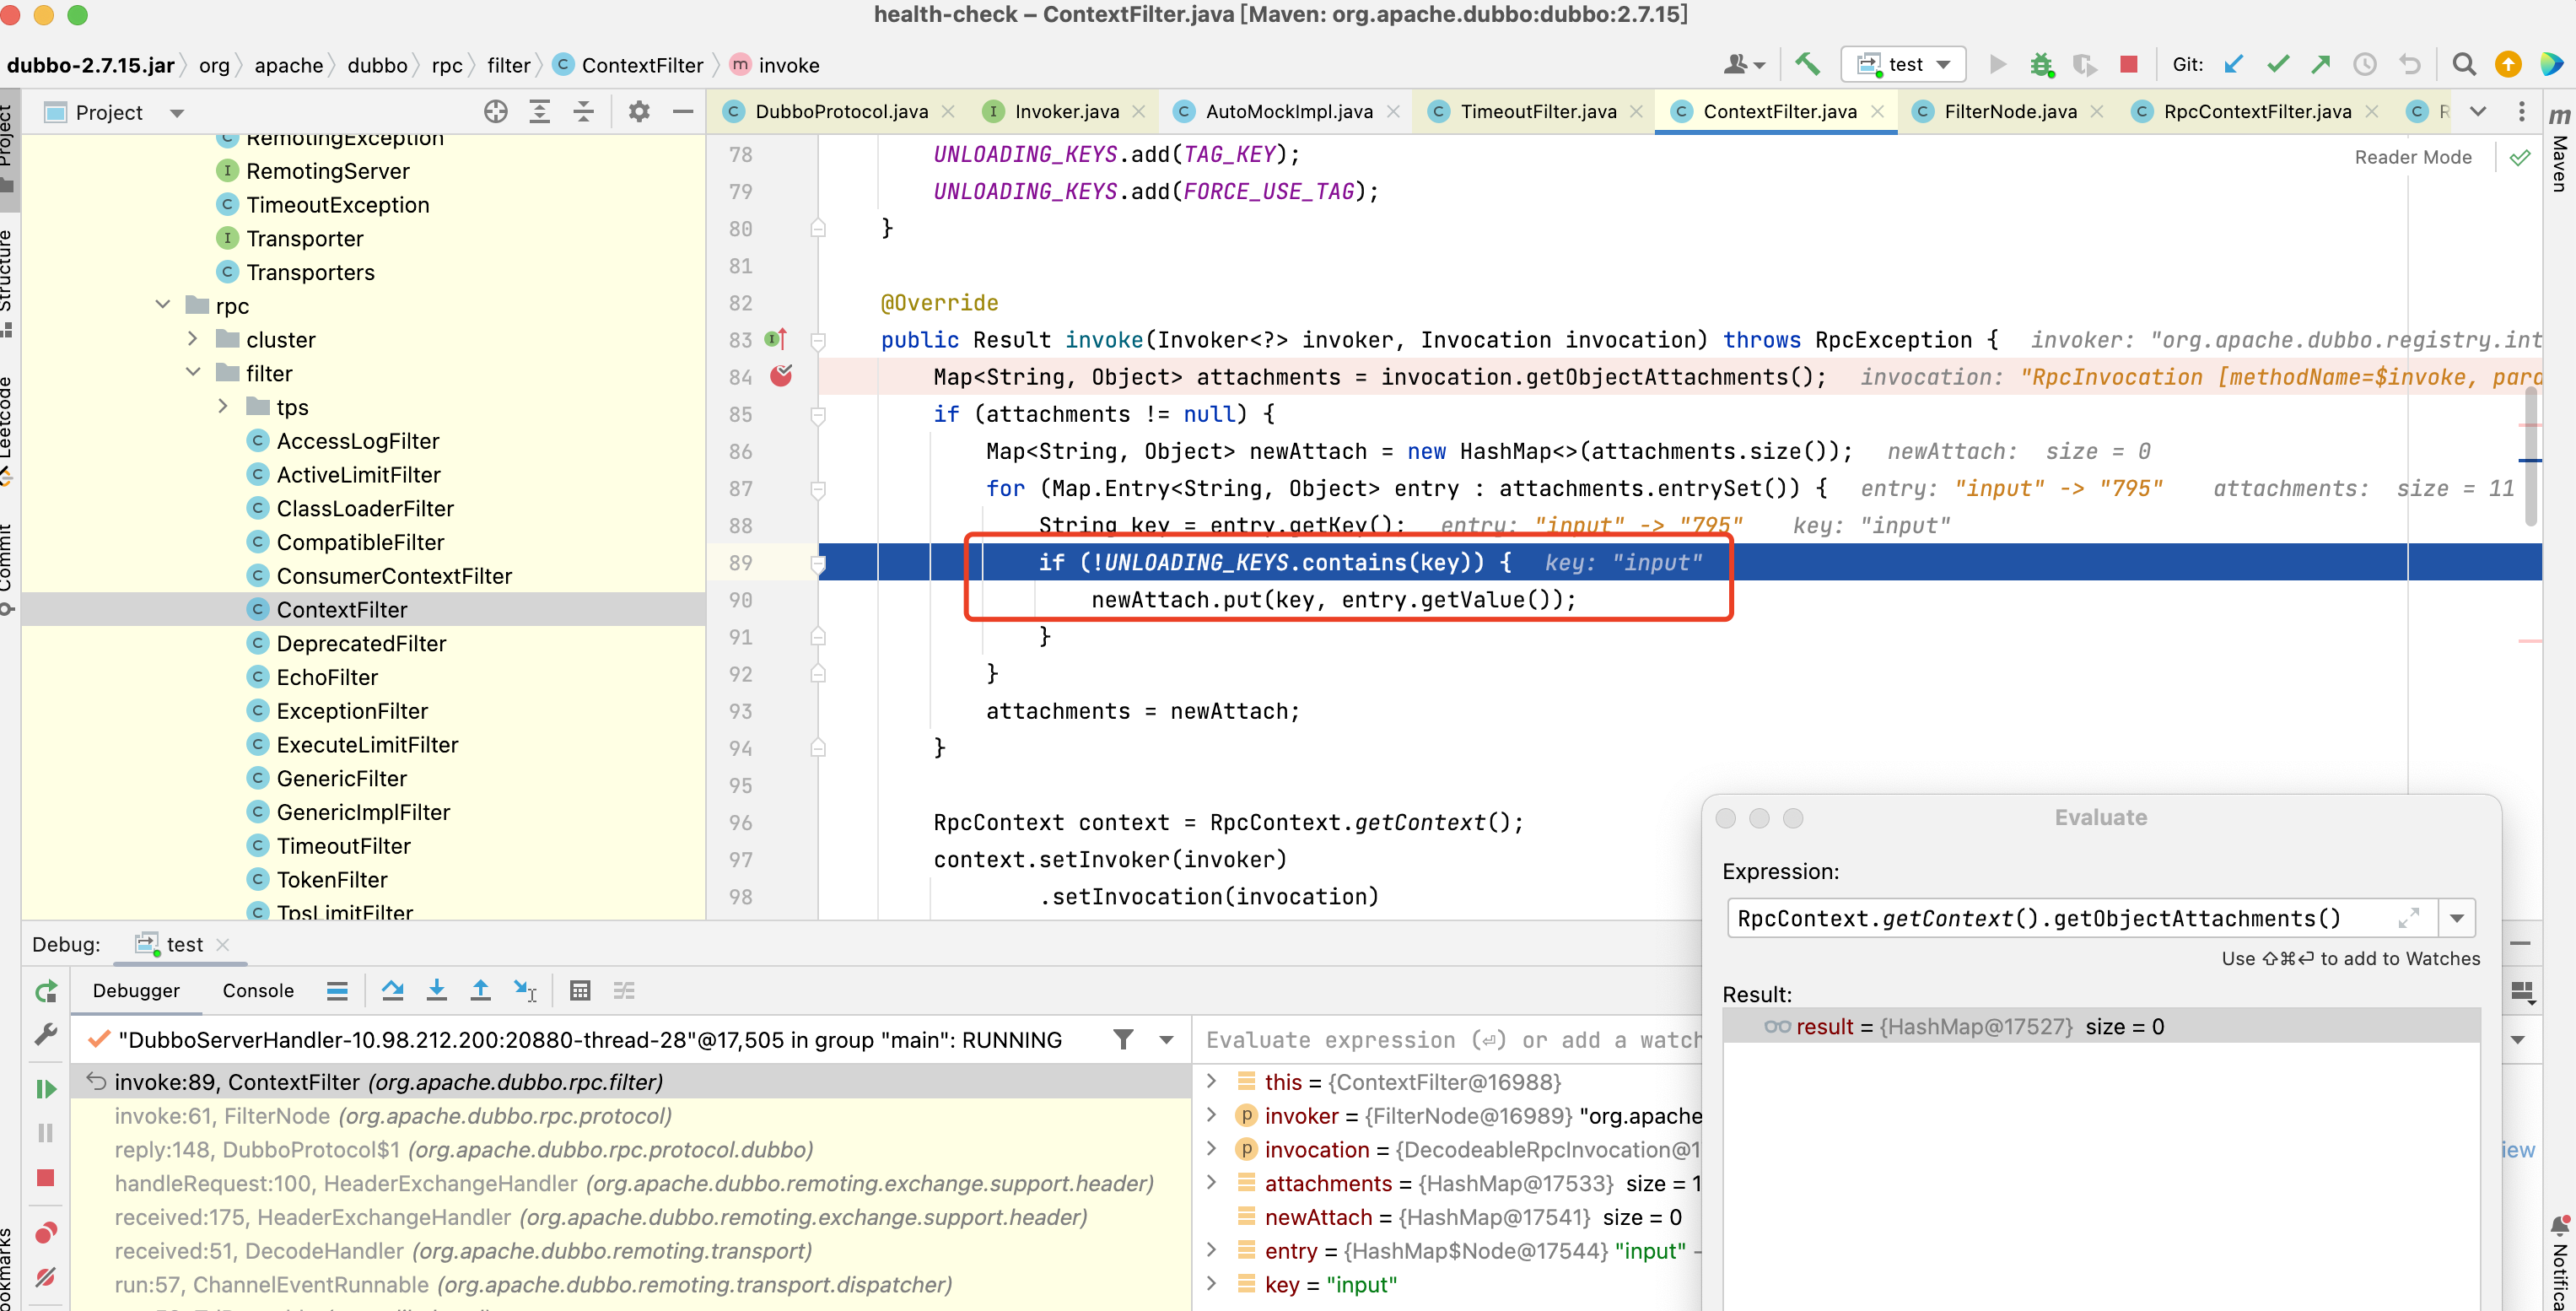Switch to Invoker.java tab
Viewport: 2576px width, 1311px height.
click(1066, 111)
